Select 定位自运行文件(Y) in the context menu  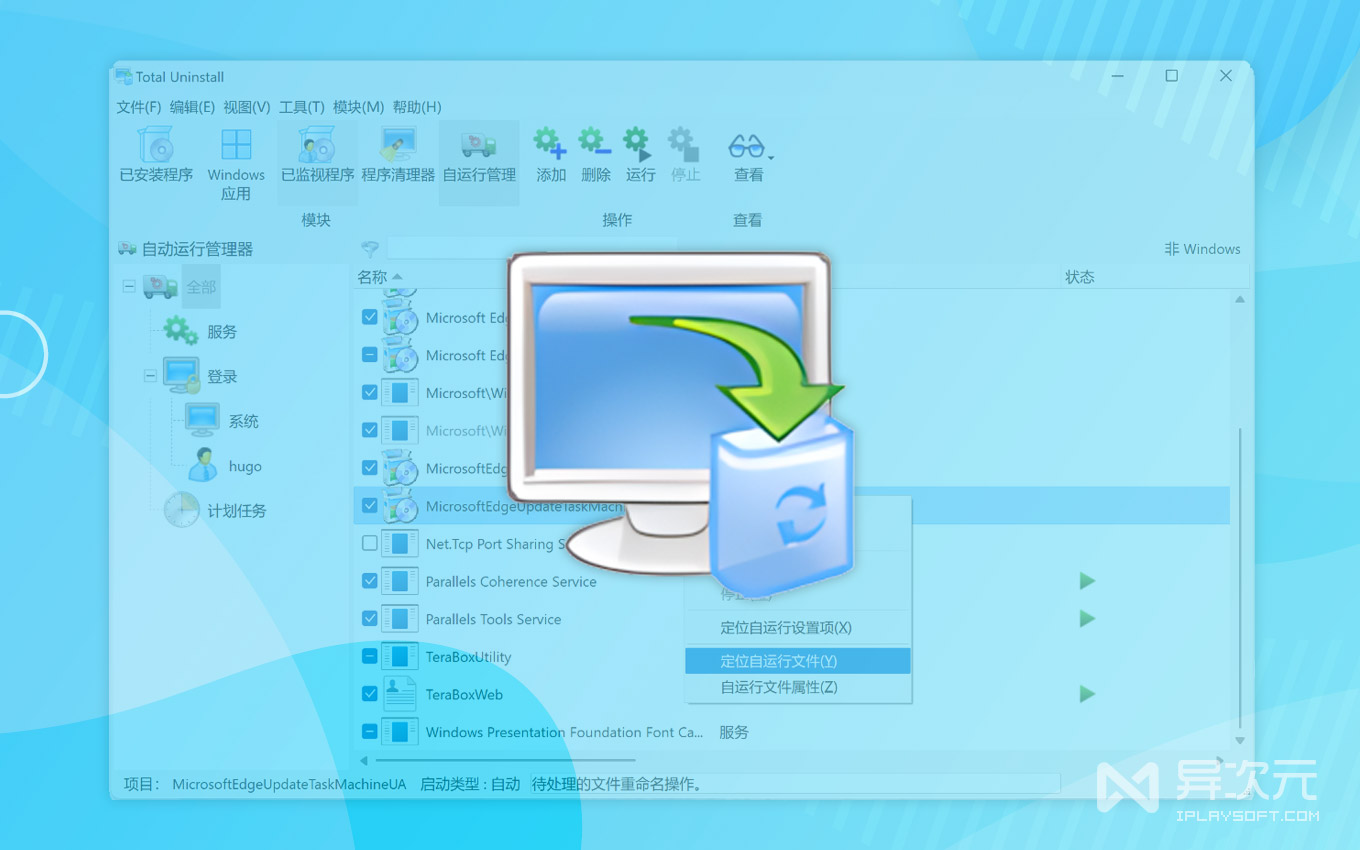click(x=797, y=660)
